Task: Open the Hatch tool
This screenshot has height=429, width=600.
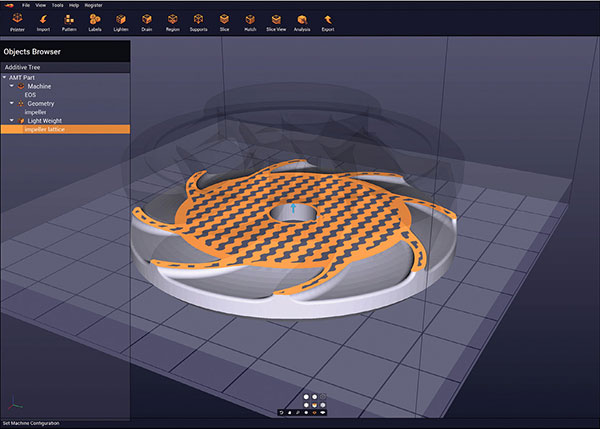Action: click(250, 22)
